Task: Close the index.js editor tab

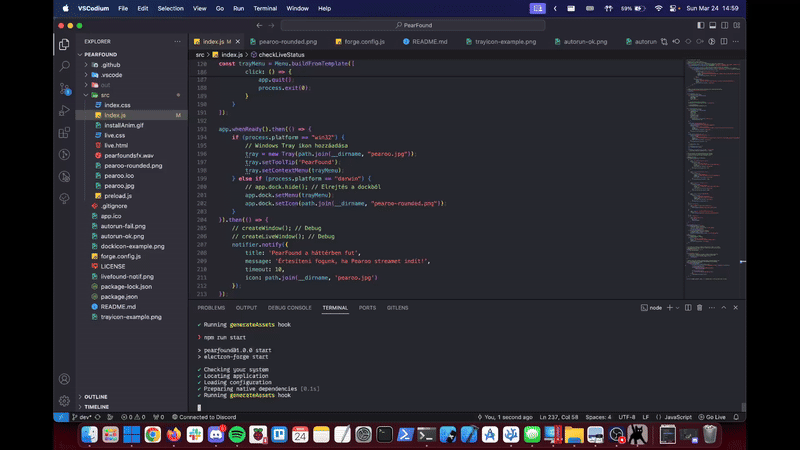Action: [x=238, y=42]
